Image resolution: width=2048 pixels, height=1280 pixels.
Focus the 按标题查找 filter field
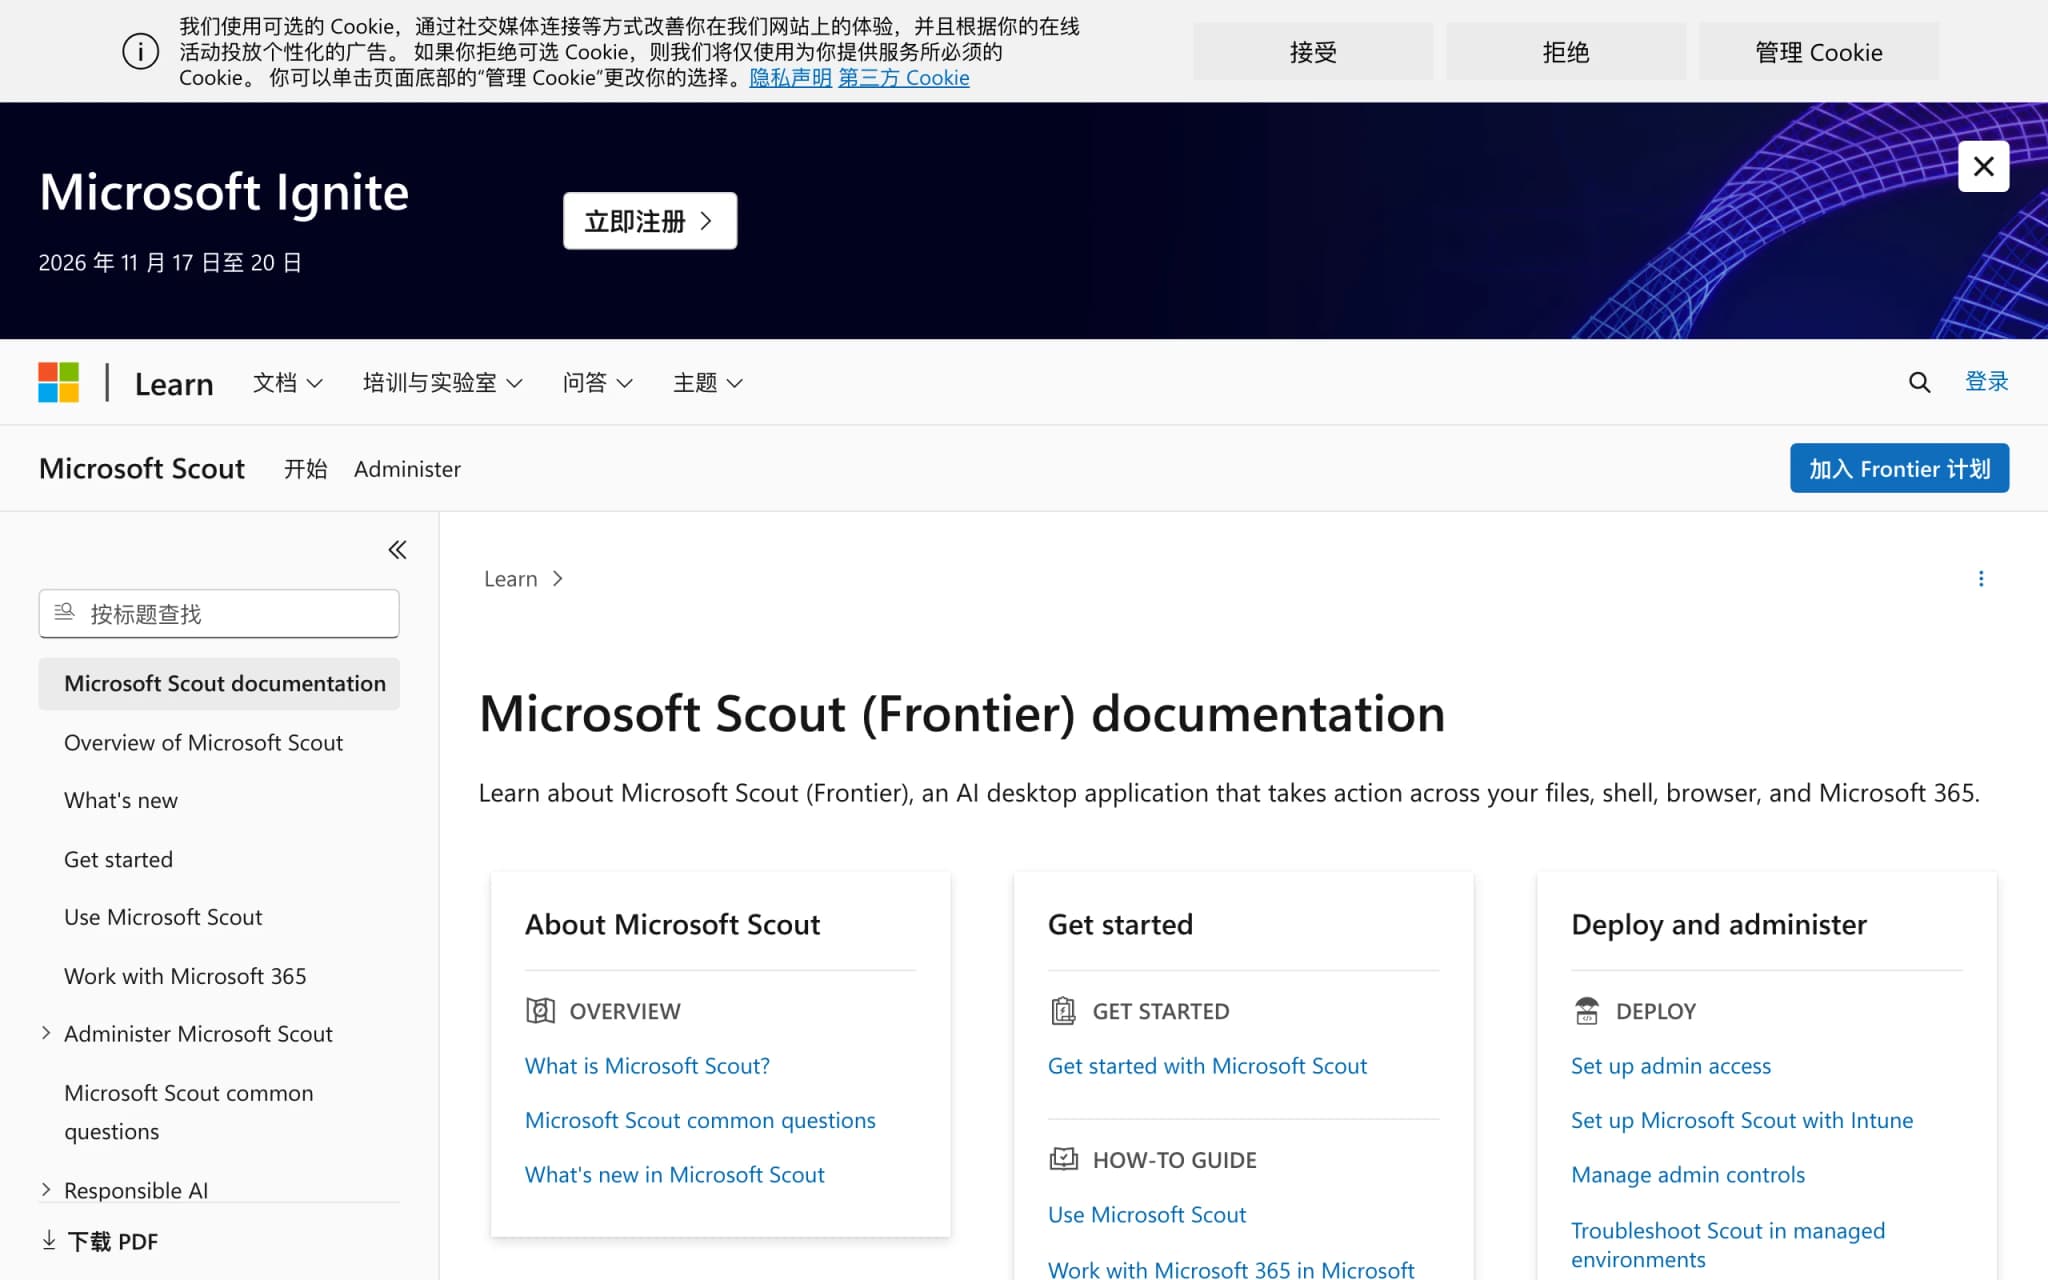(x=219, y=613)
